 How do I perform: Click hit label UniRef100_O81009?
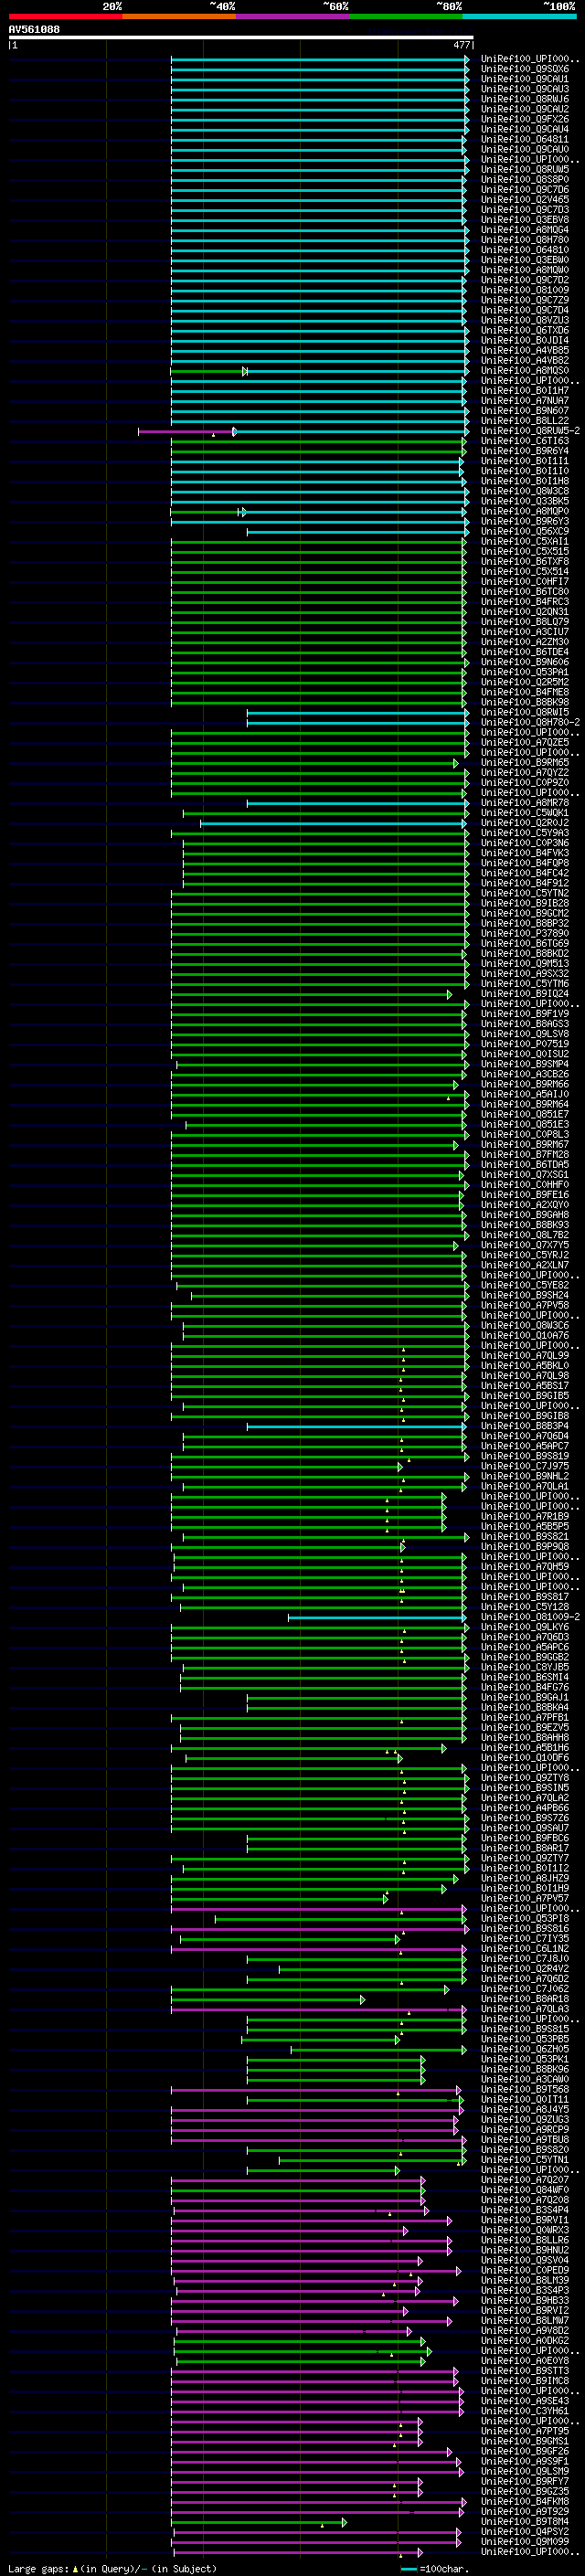[525, 290]
